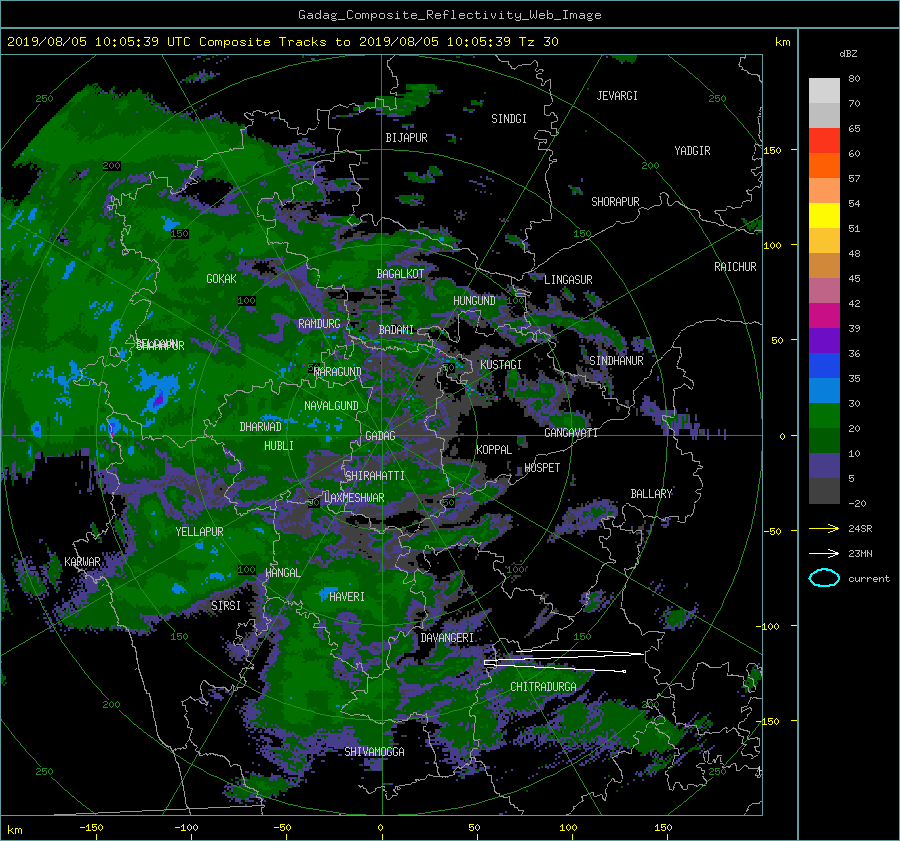Click the KUSTAGI city label
This screenshot has width=900, height=841.
(501, 365)
